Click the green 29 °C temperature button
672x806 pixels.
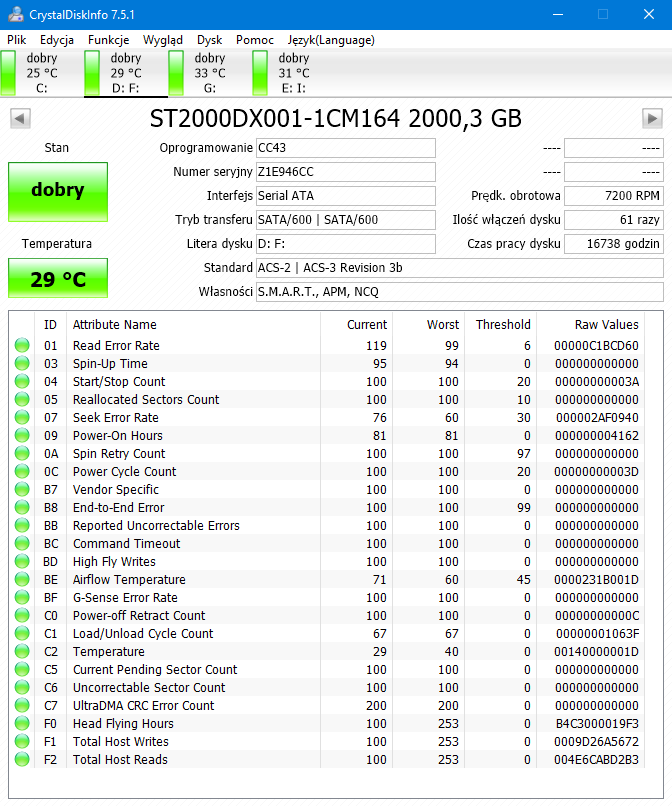(x=58, y=278)
